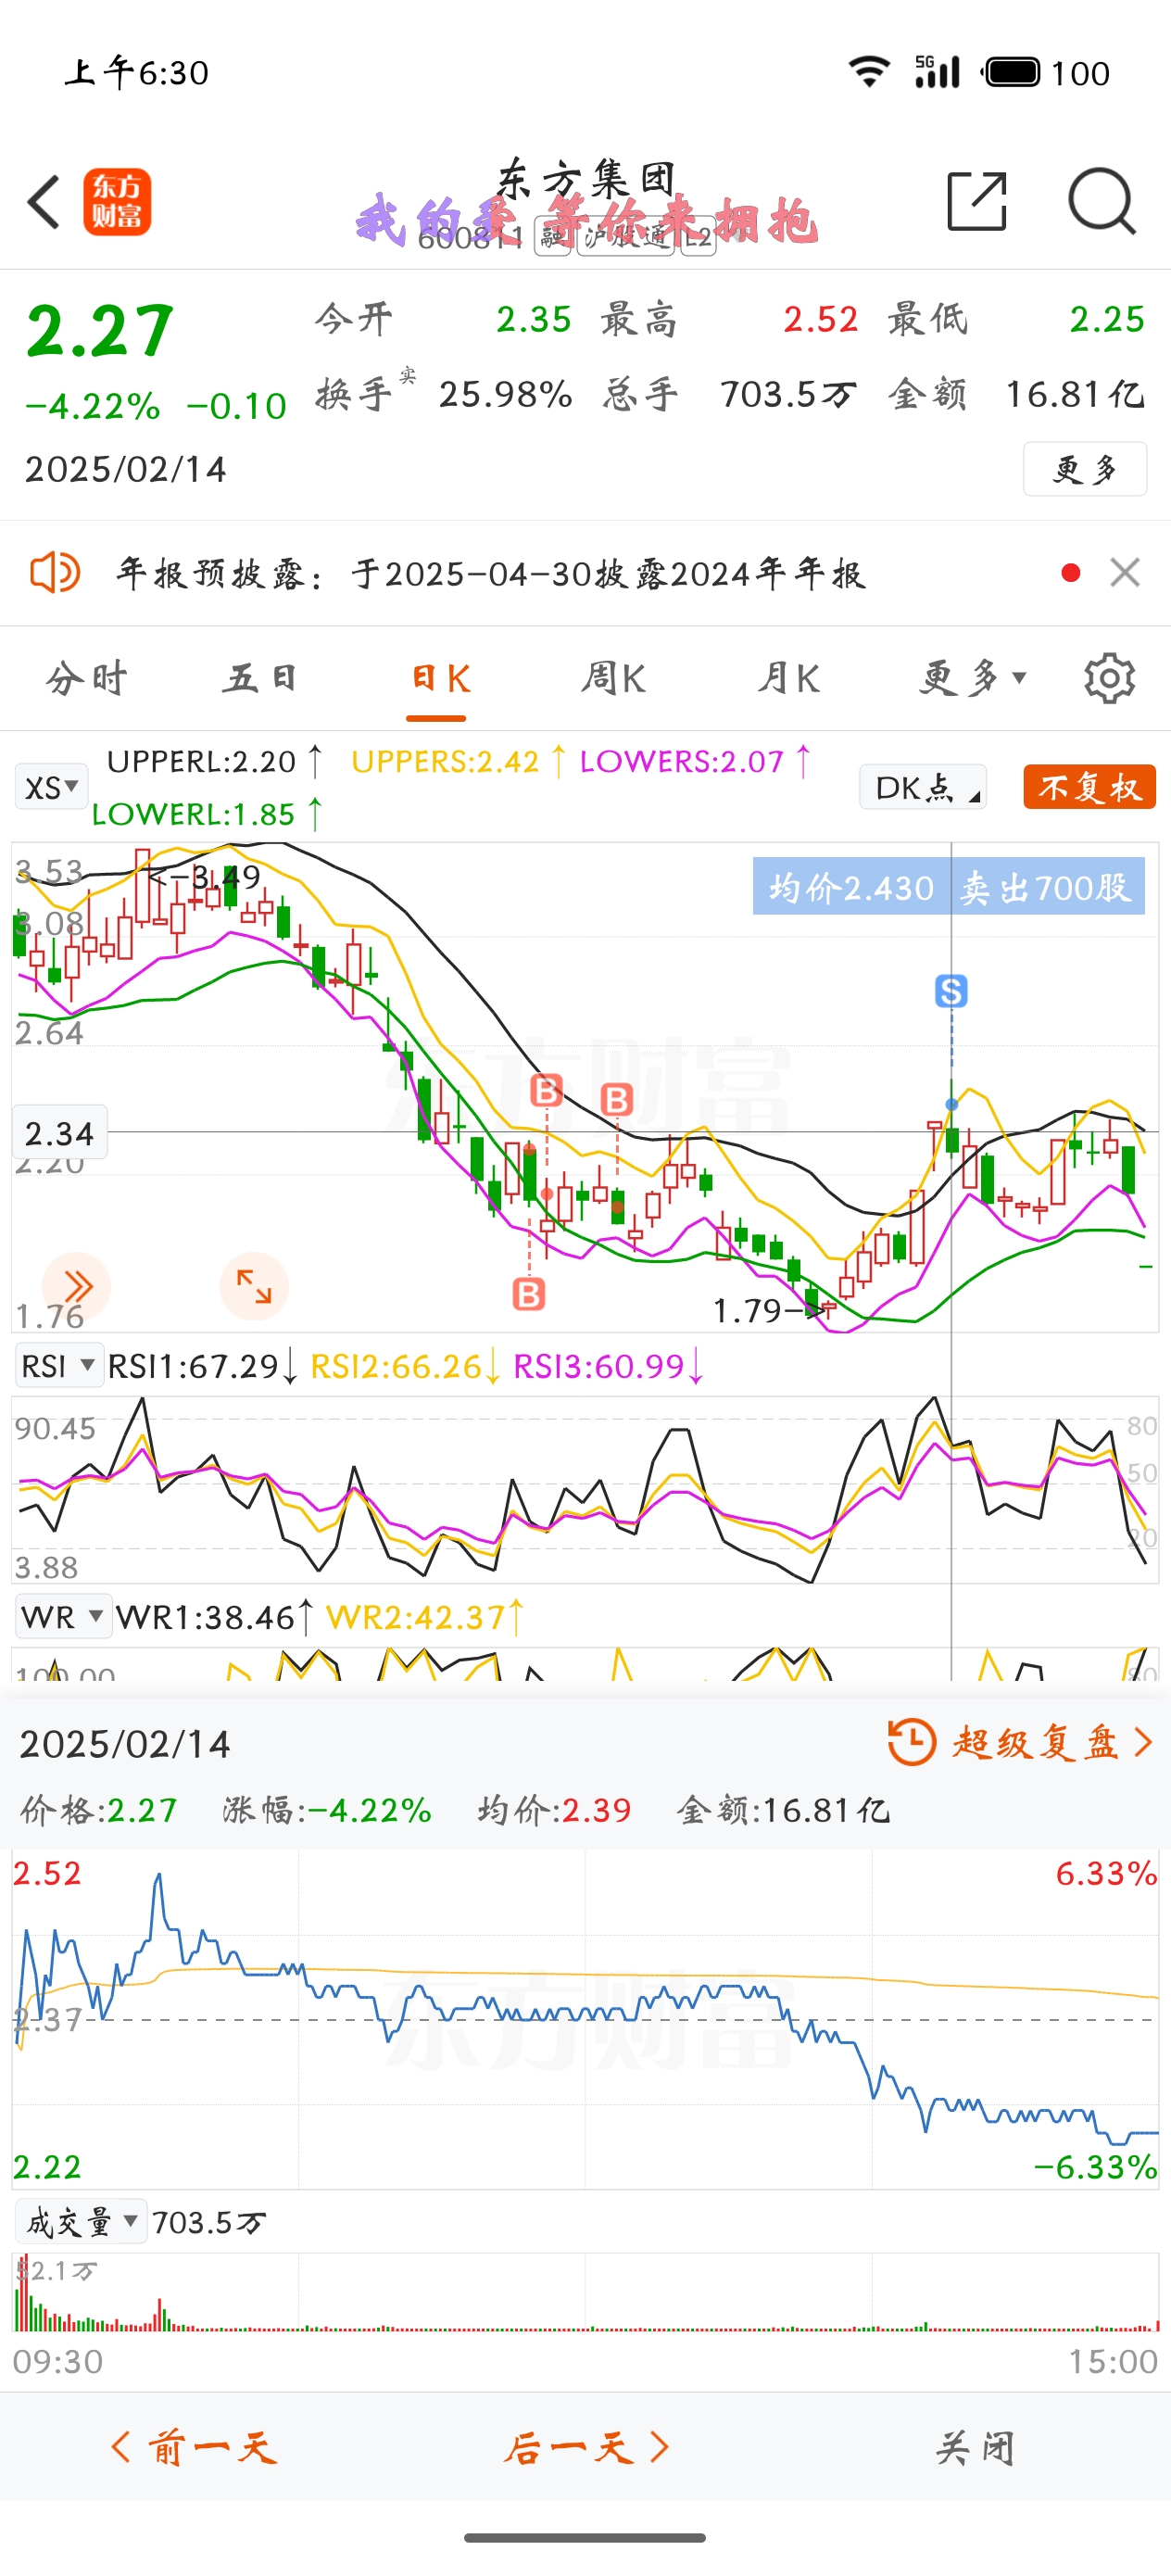Toggle the 不复权 adjustment button
The image size is (1171, 2576).
tap(1090, 788)
